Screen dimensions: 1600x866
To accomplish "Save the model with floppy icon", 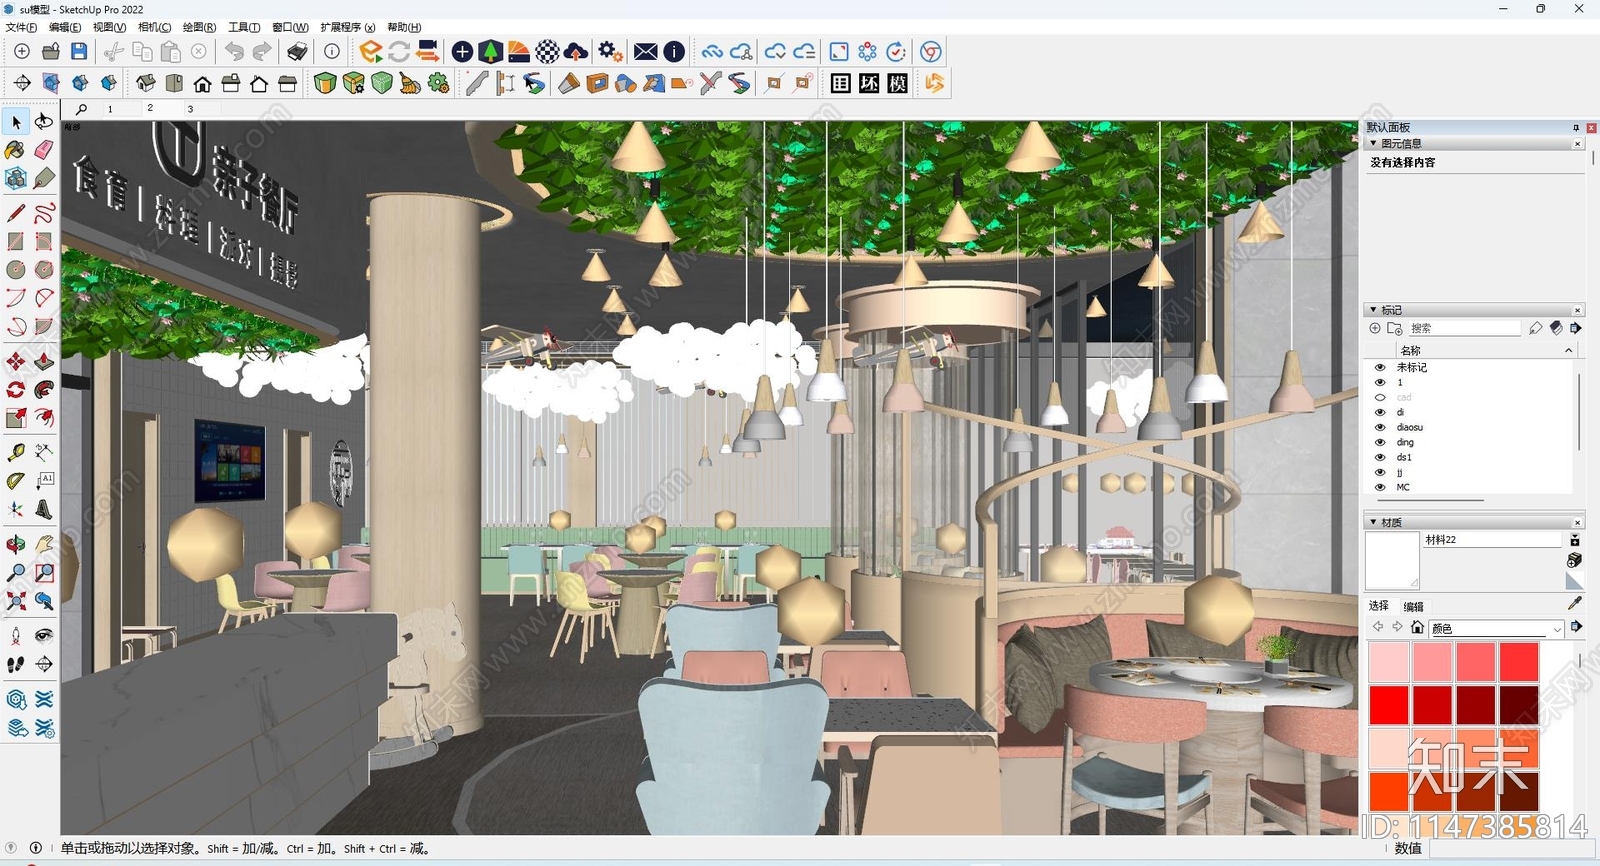I will [79, 51].
